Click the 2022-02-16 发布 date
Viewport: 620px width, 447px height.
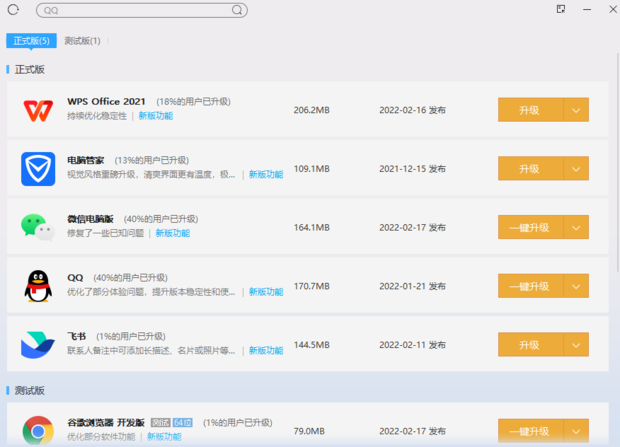[x=412, y=110]
